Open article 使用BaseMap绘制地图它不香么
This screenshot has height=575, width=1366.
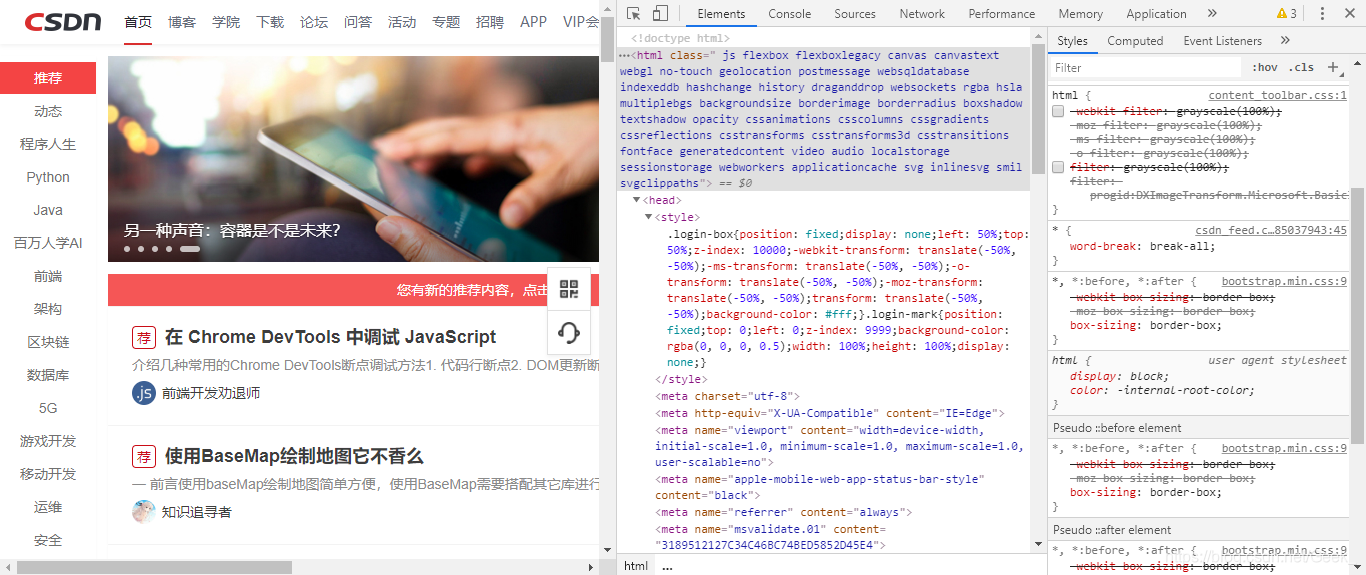coord(294,456)
